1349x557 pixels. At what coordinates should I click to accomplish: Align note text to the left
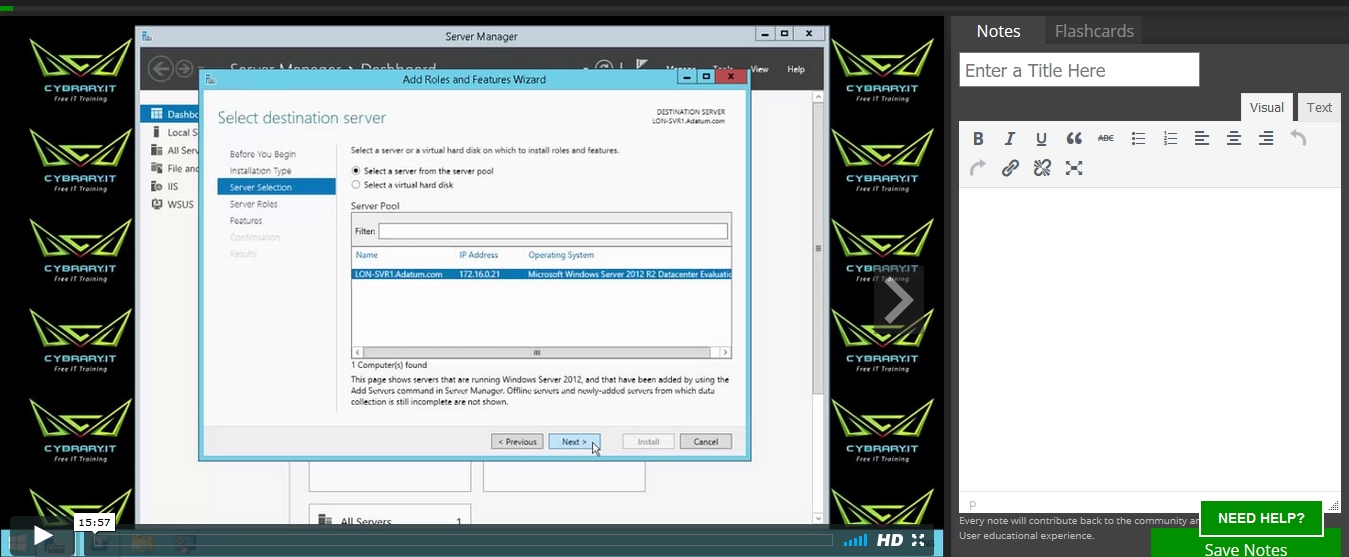(1202, 139)
